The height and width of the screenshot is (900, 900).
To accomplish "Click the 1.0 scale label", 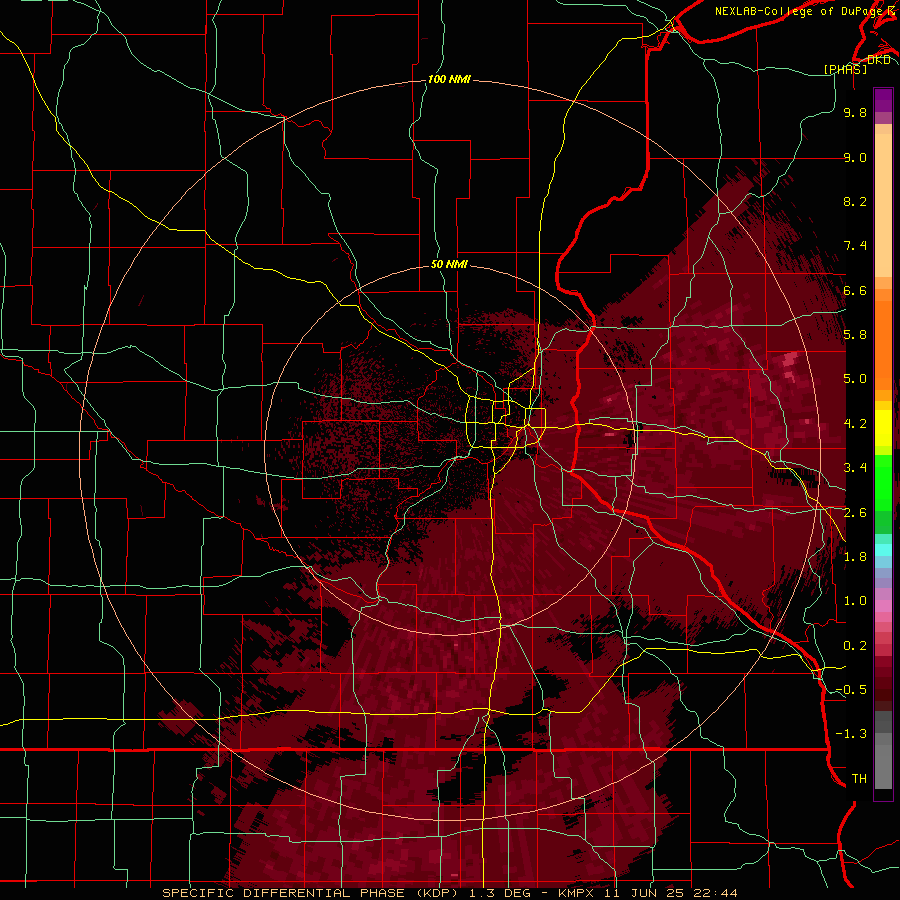I will pyautogui.click(x=855, y=601).
